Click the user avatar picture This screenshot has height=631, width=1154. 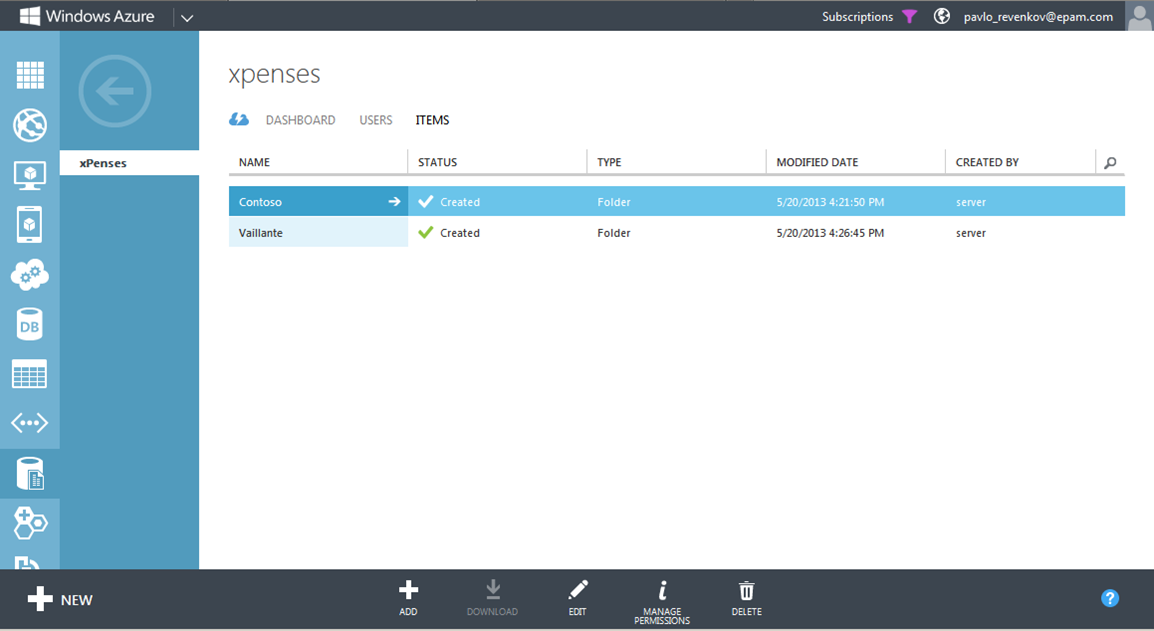1139,16
